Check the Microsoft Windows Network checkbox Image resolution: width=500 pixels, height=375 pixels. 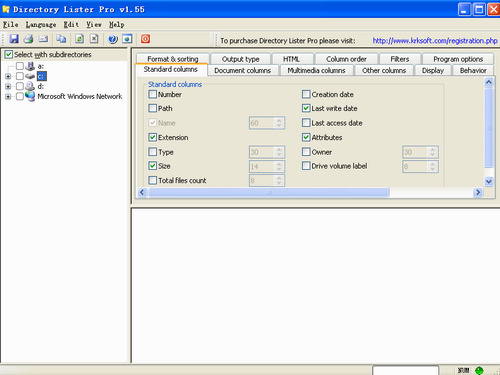[20, 96]
